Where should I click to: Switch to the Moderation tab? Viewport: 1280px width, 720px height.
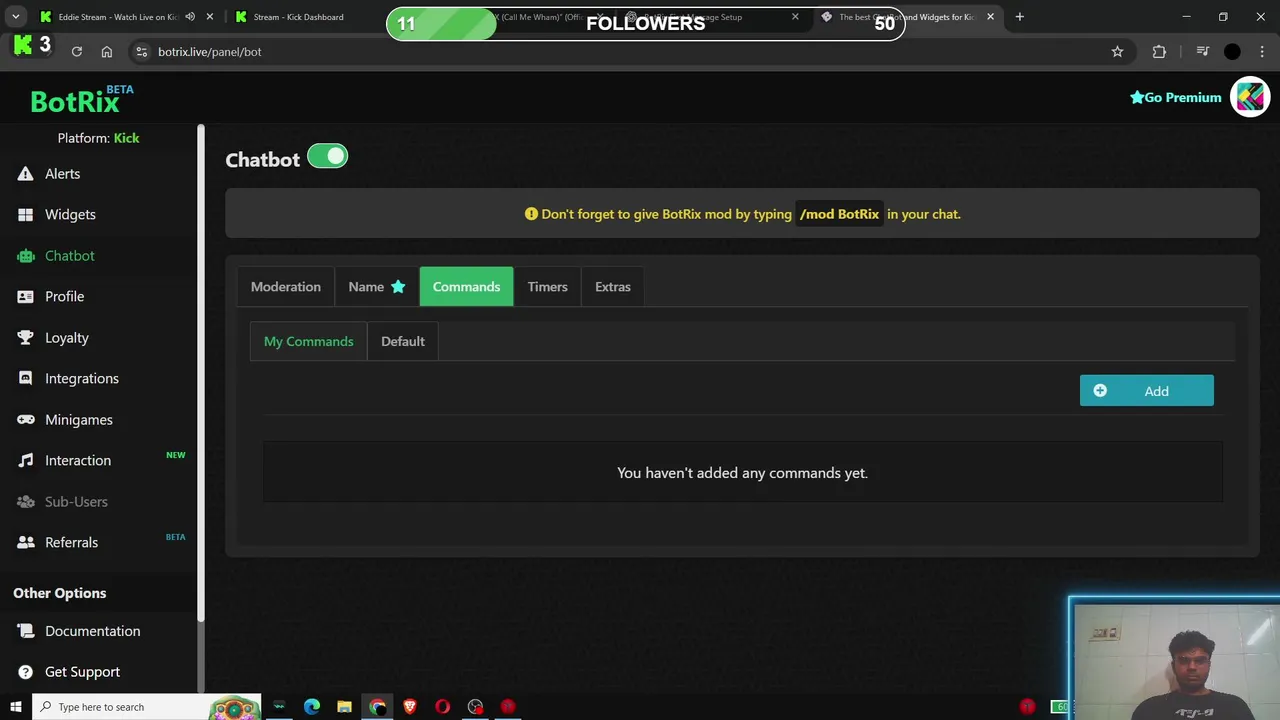click(286, 287)
